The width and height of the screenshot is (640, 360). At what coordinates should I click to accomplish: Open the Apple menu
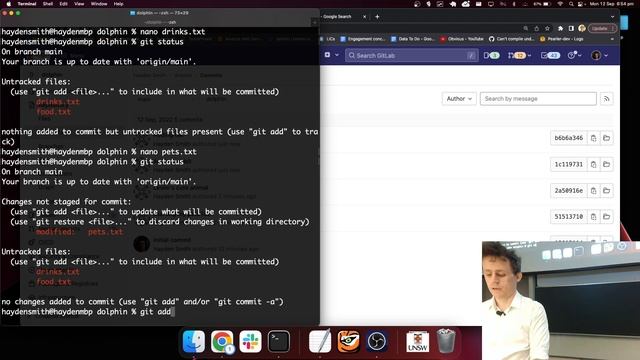(8, 4)
